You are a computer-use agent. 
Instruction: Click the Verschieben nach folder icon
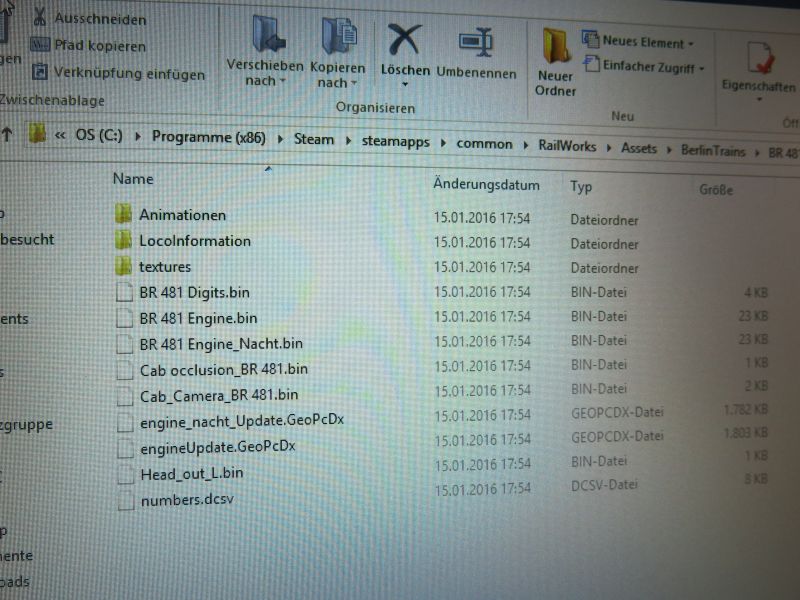268,35
